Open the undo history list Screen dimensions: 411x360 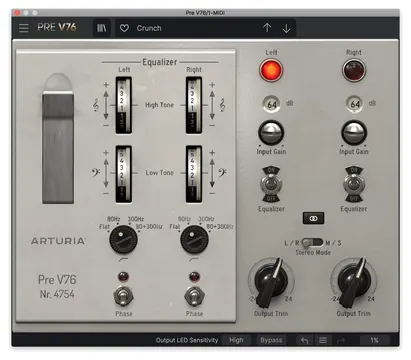323,340
